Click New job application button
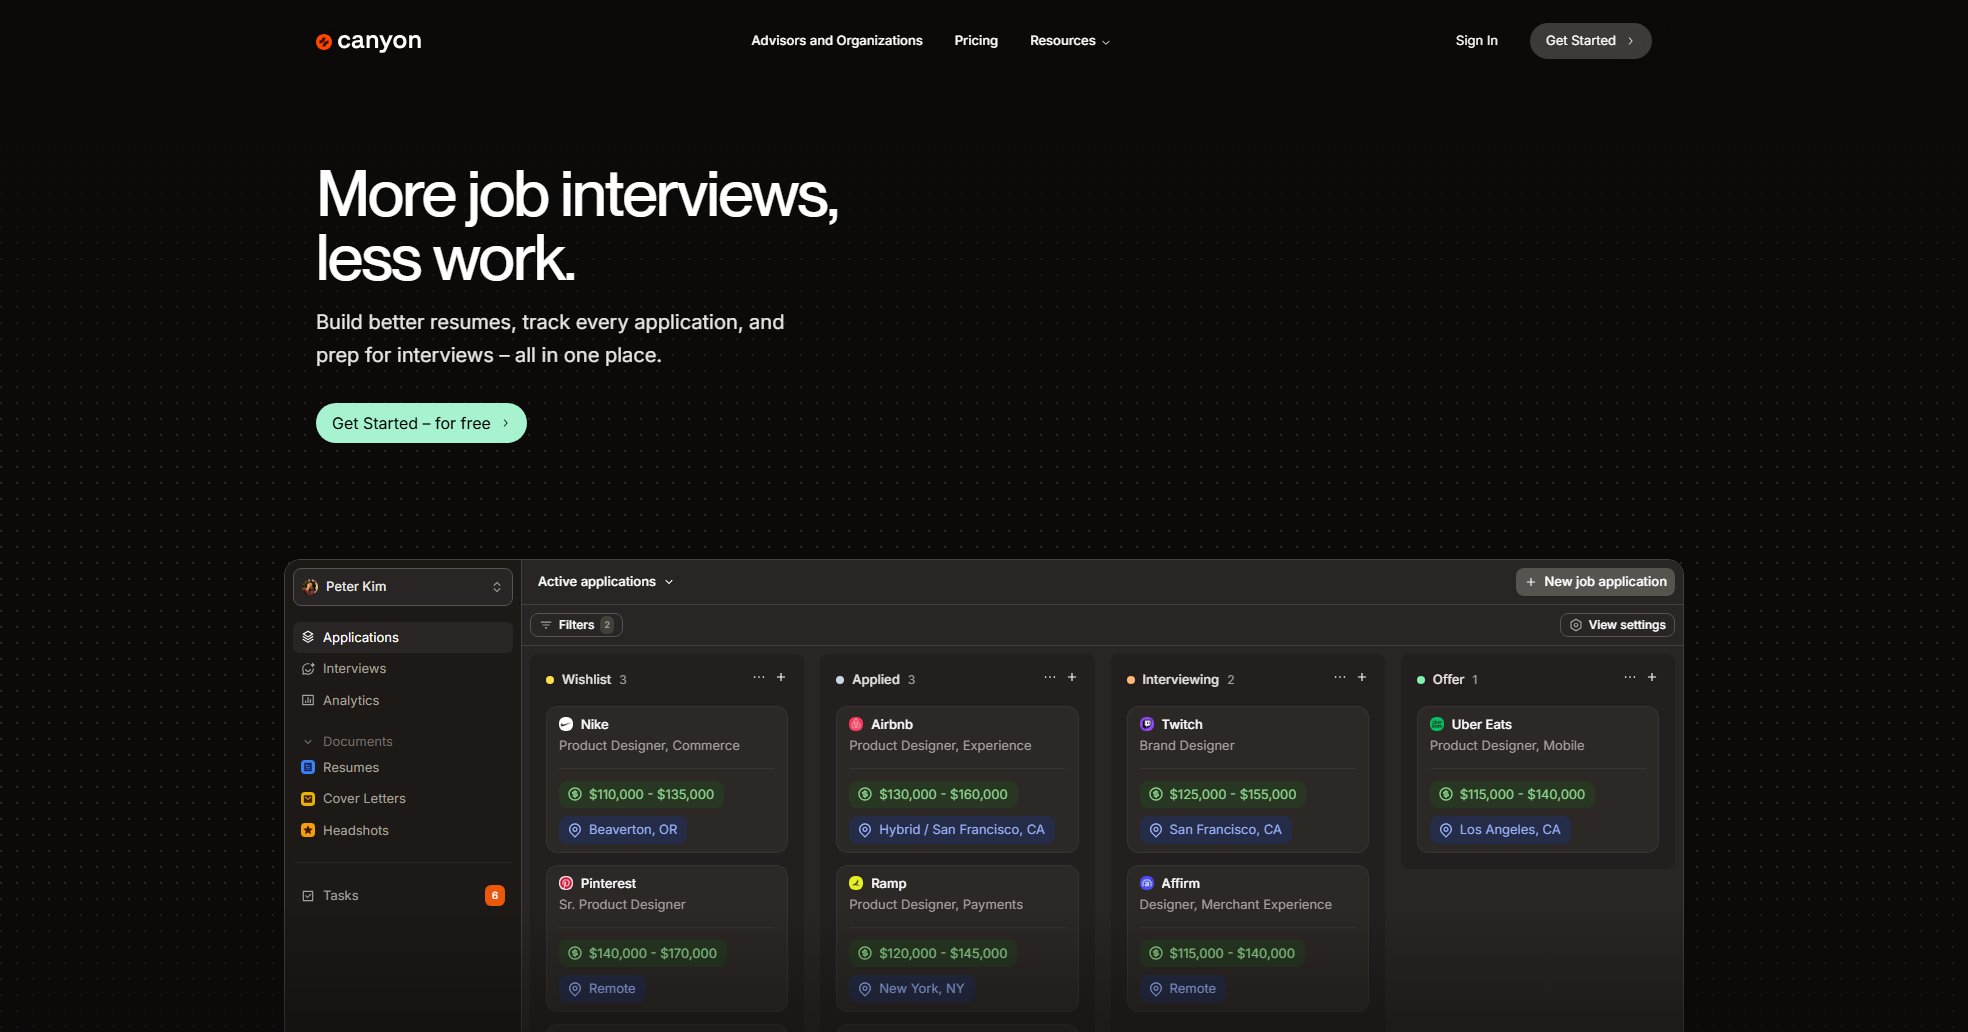1968x1032 pixels. [1595, 582]
